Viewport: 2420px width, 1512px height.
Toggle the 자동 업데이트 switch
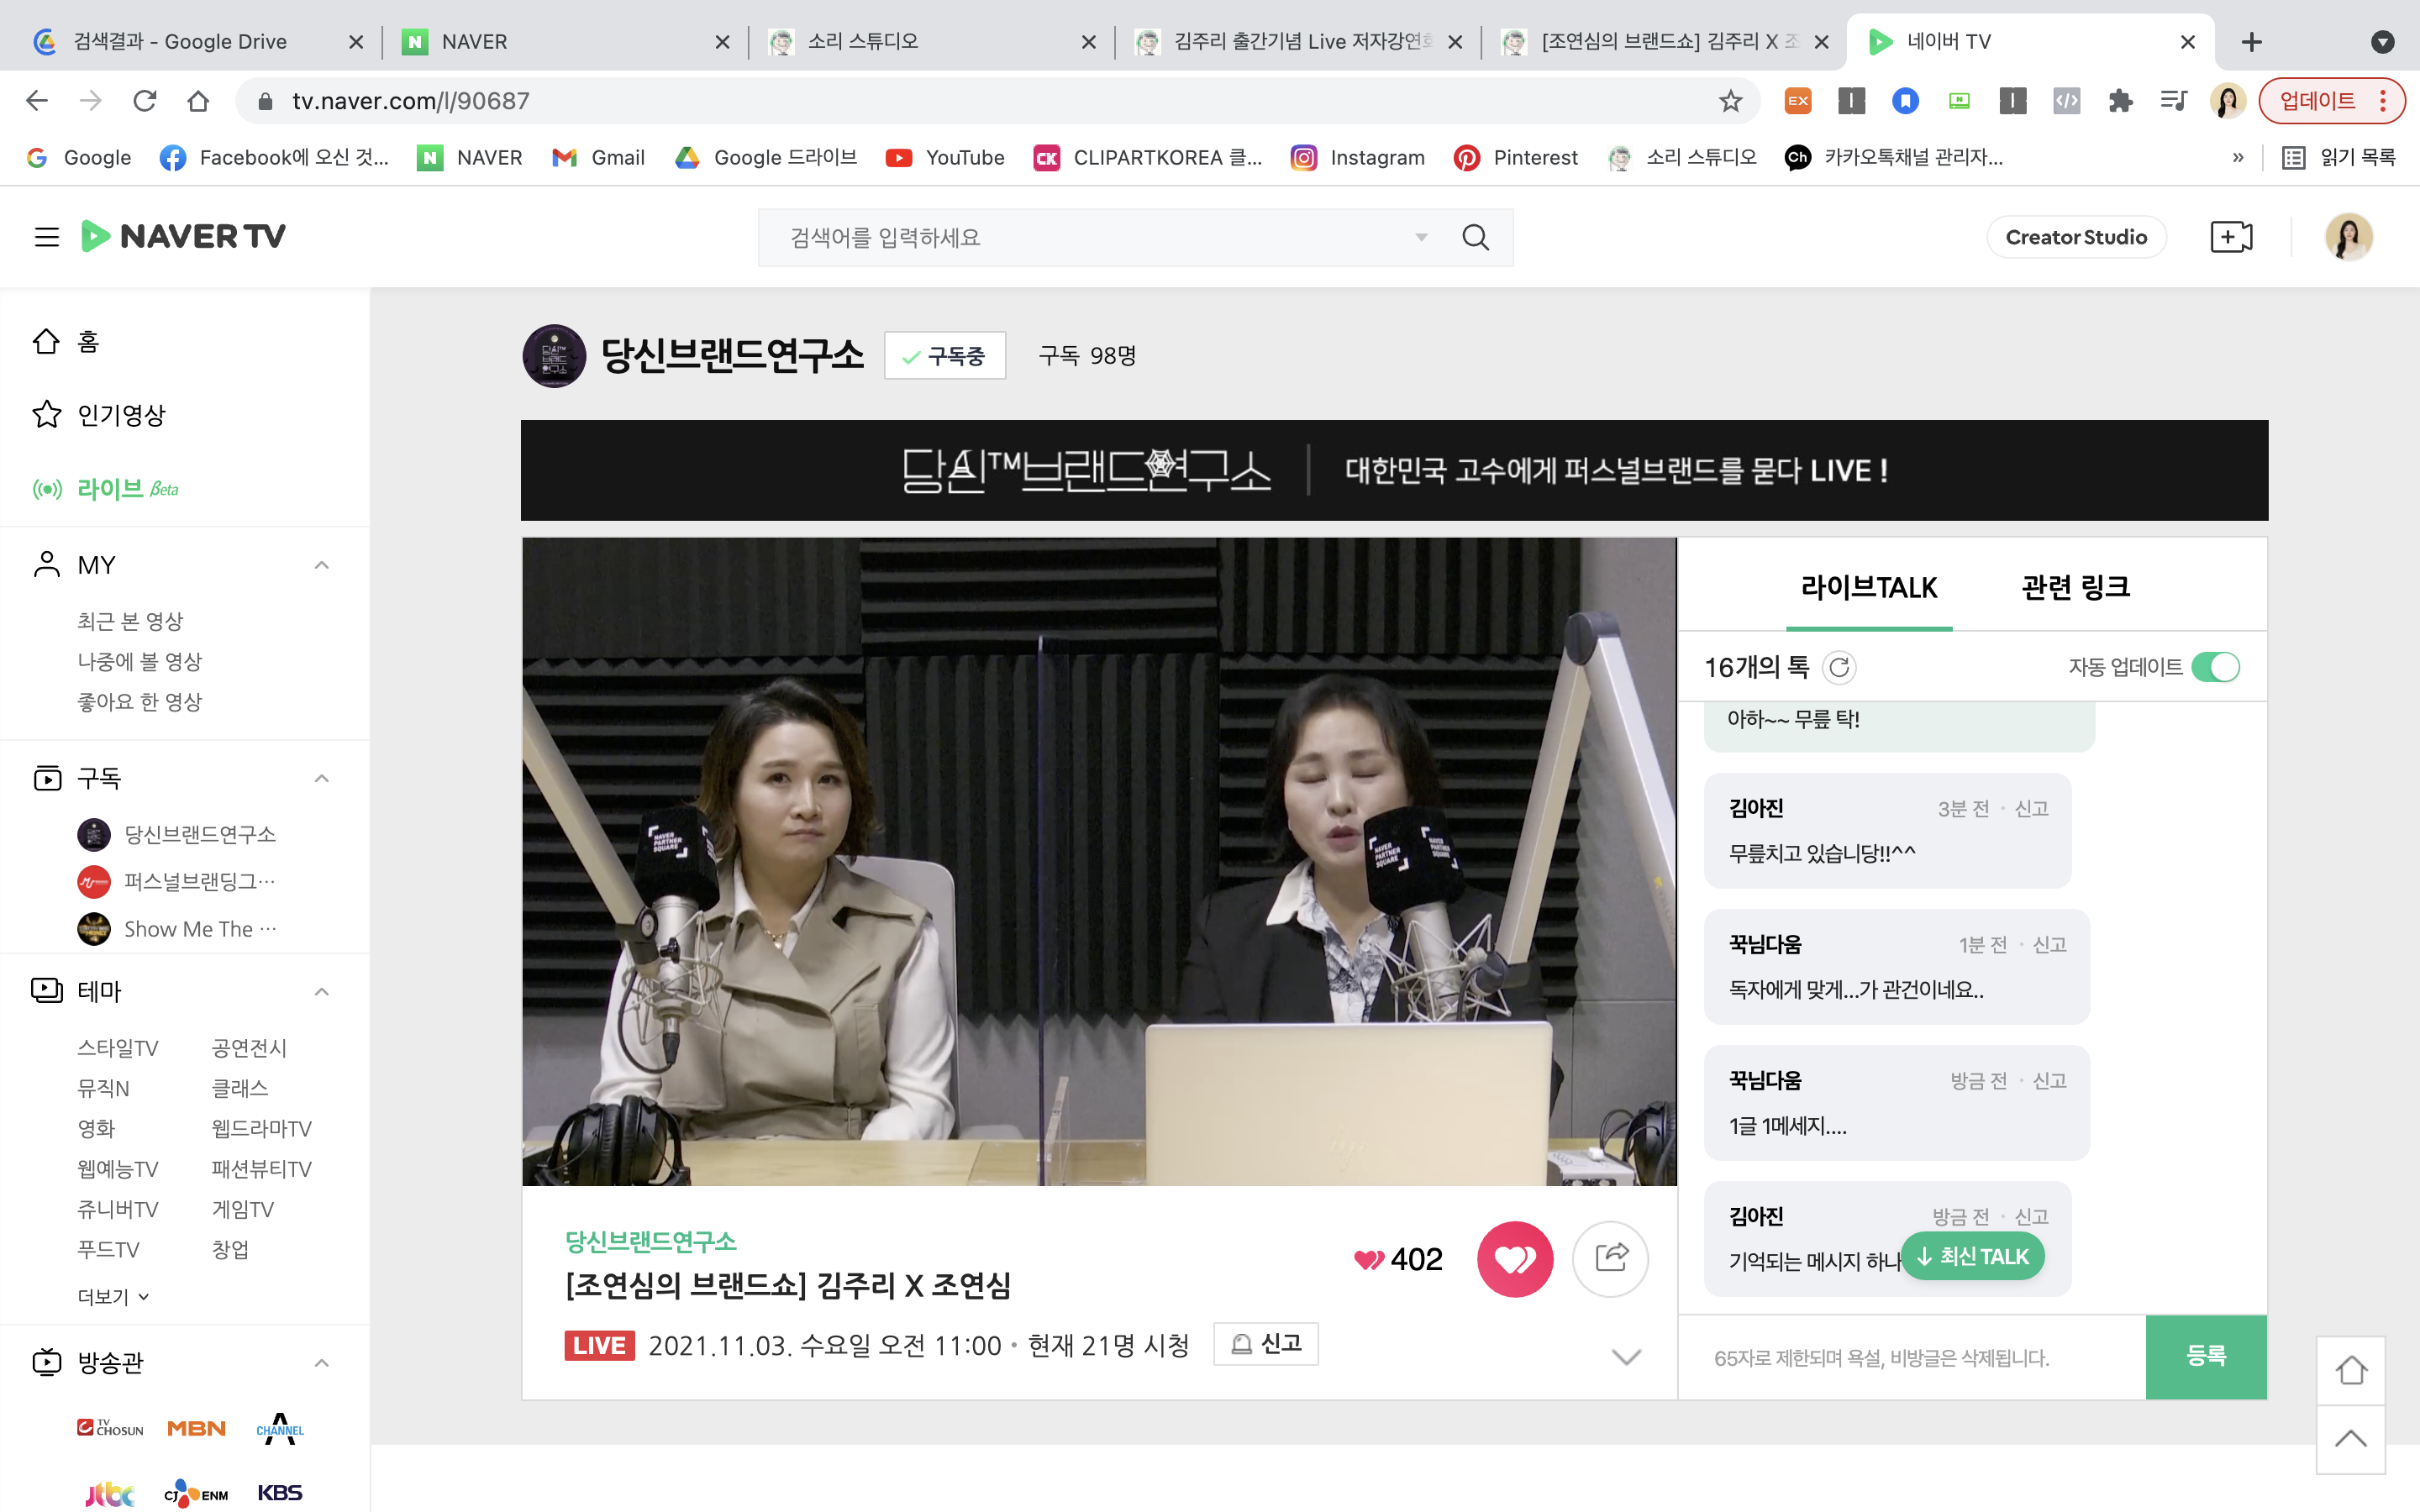(x=2214, y=667)
